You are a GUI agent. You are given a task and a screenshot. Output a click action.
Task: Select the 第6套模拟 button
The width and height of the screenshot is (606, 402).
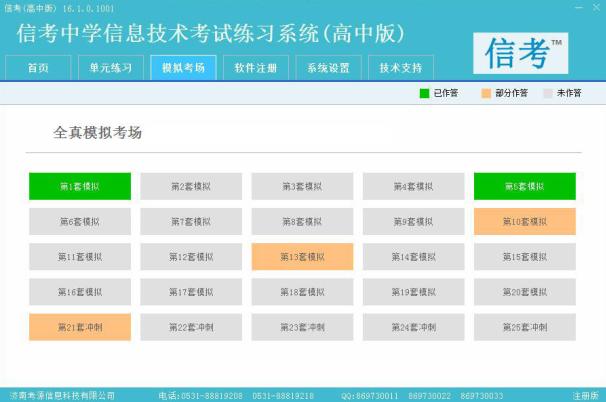point(80,221)
